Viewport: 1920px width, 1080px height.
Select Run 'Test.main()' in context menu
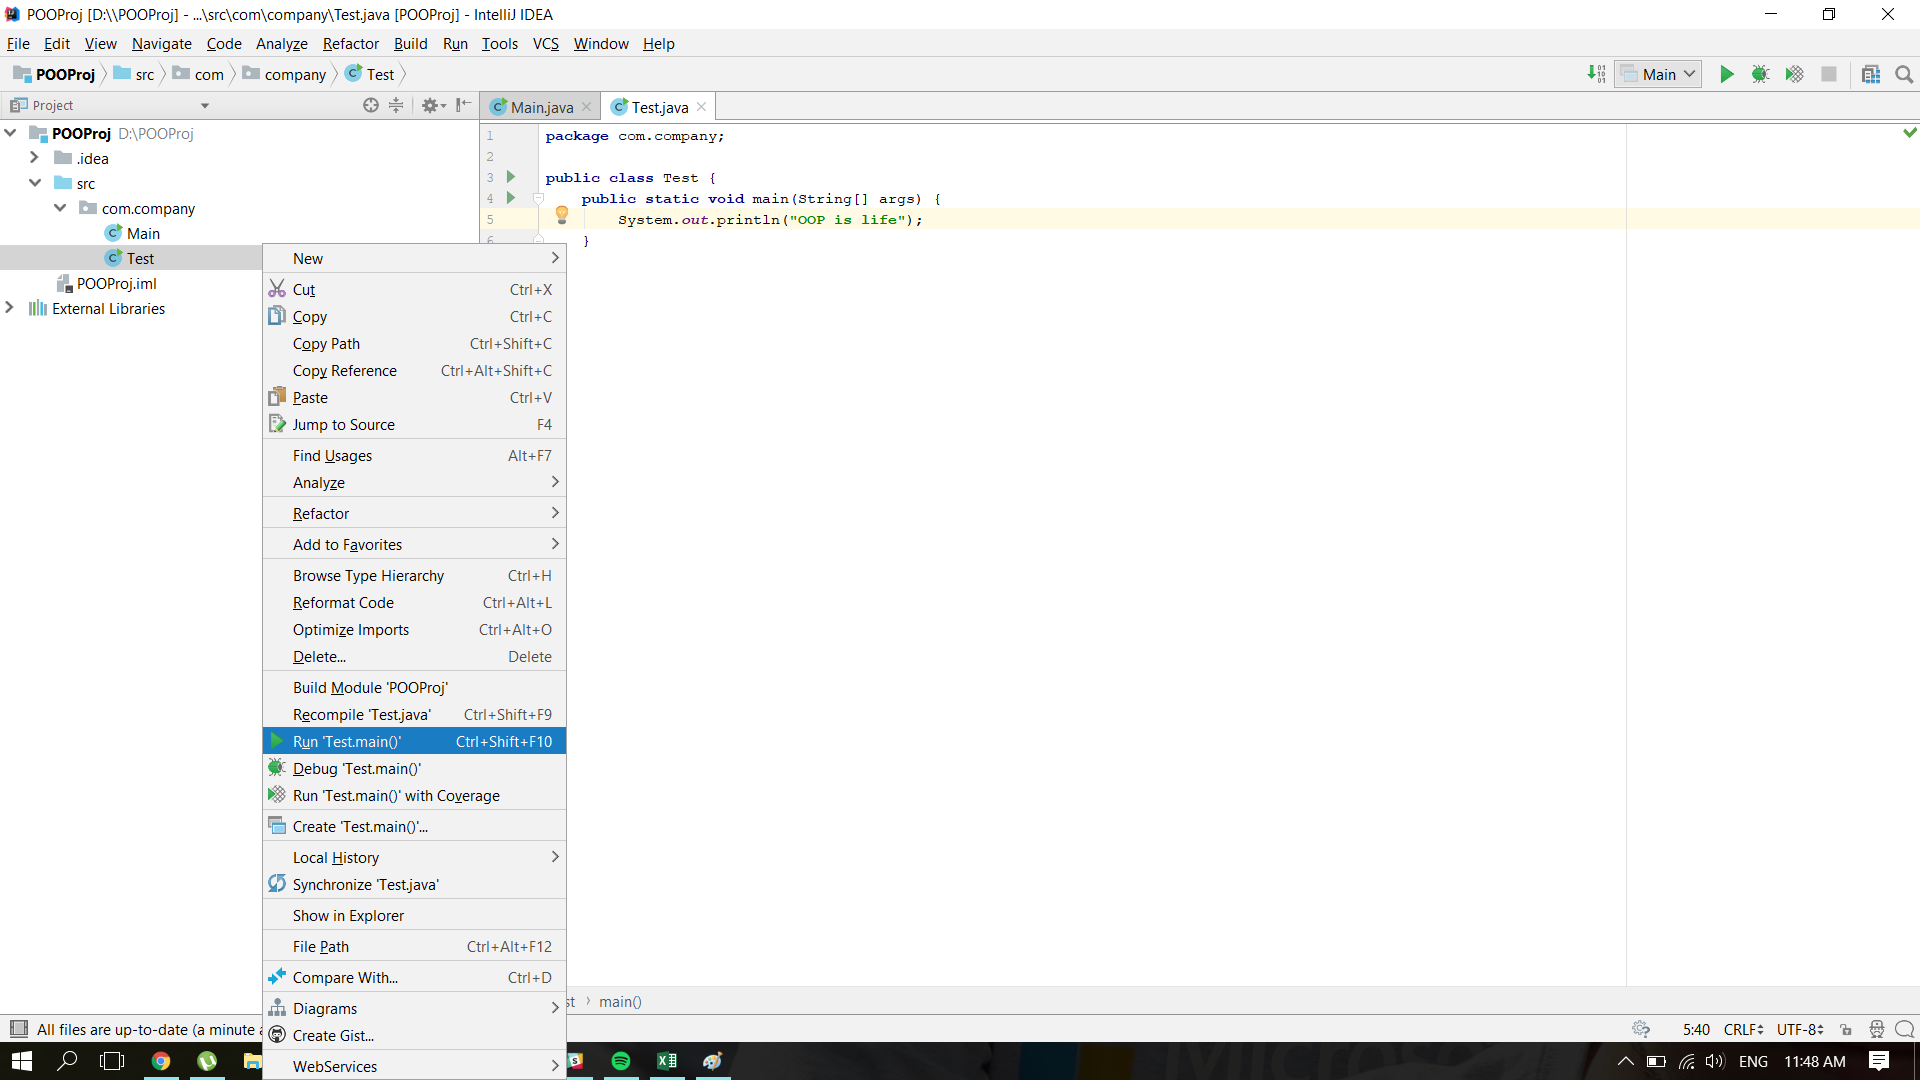click(414, 741)
